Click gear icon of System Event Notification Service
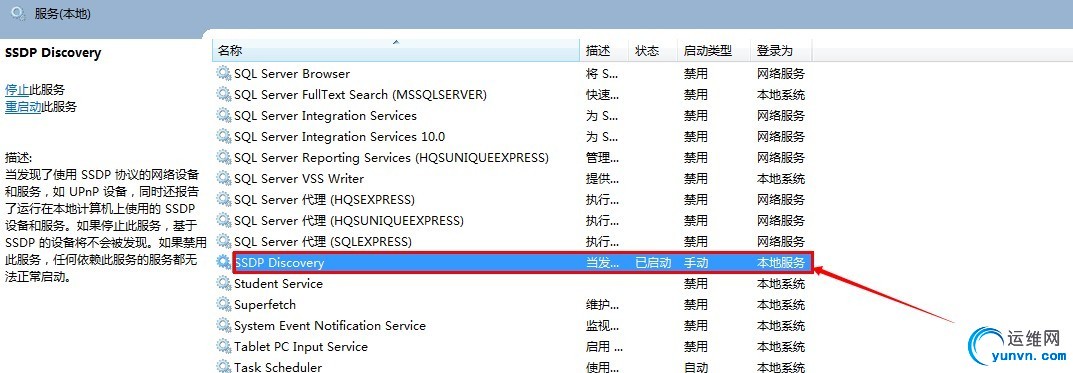The image size is (1073, 373). point(224,325)
